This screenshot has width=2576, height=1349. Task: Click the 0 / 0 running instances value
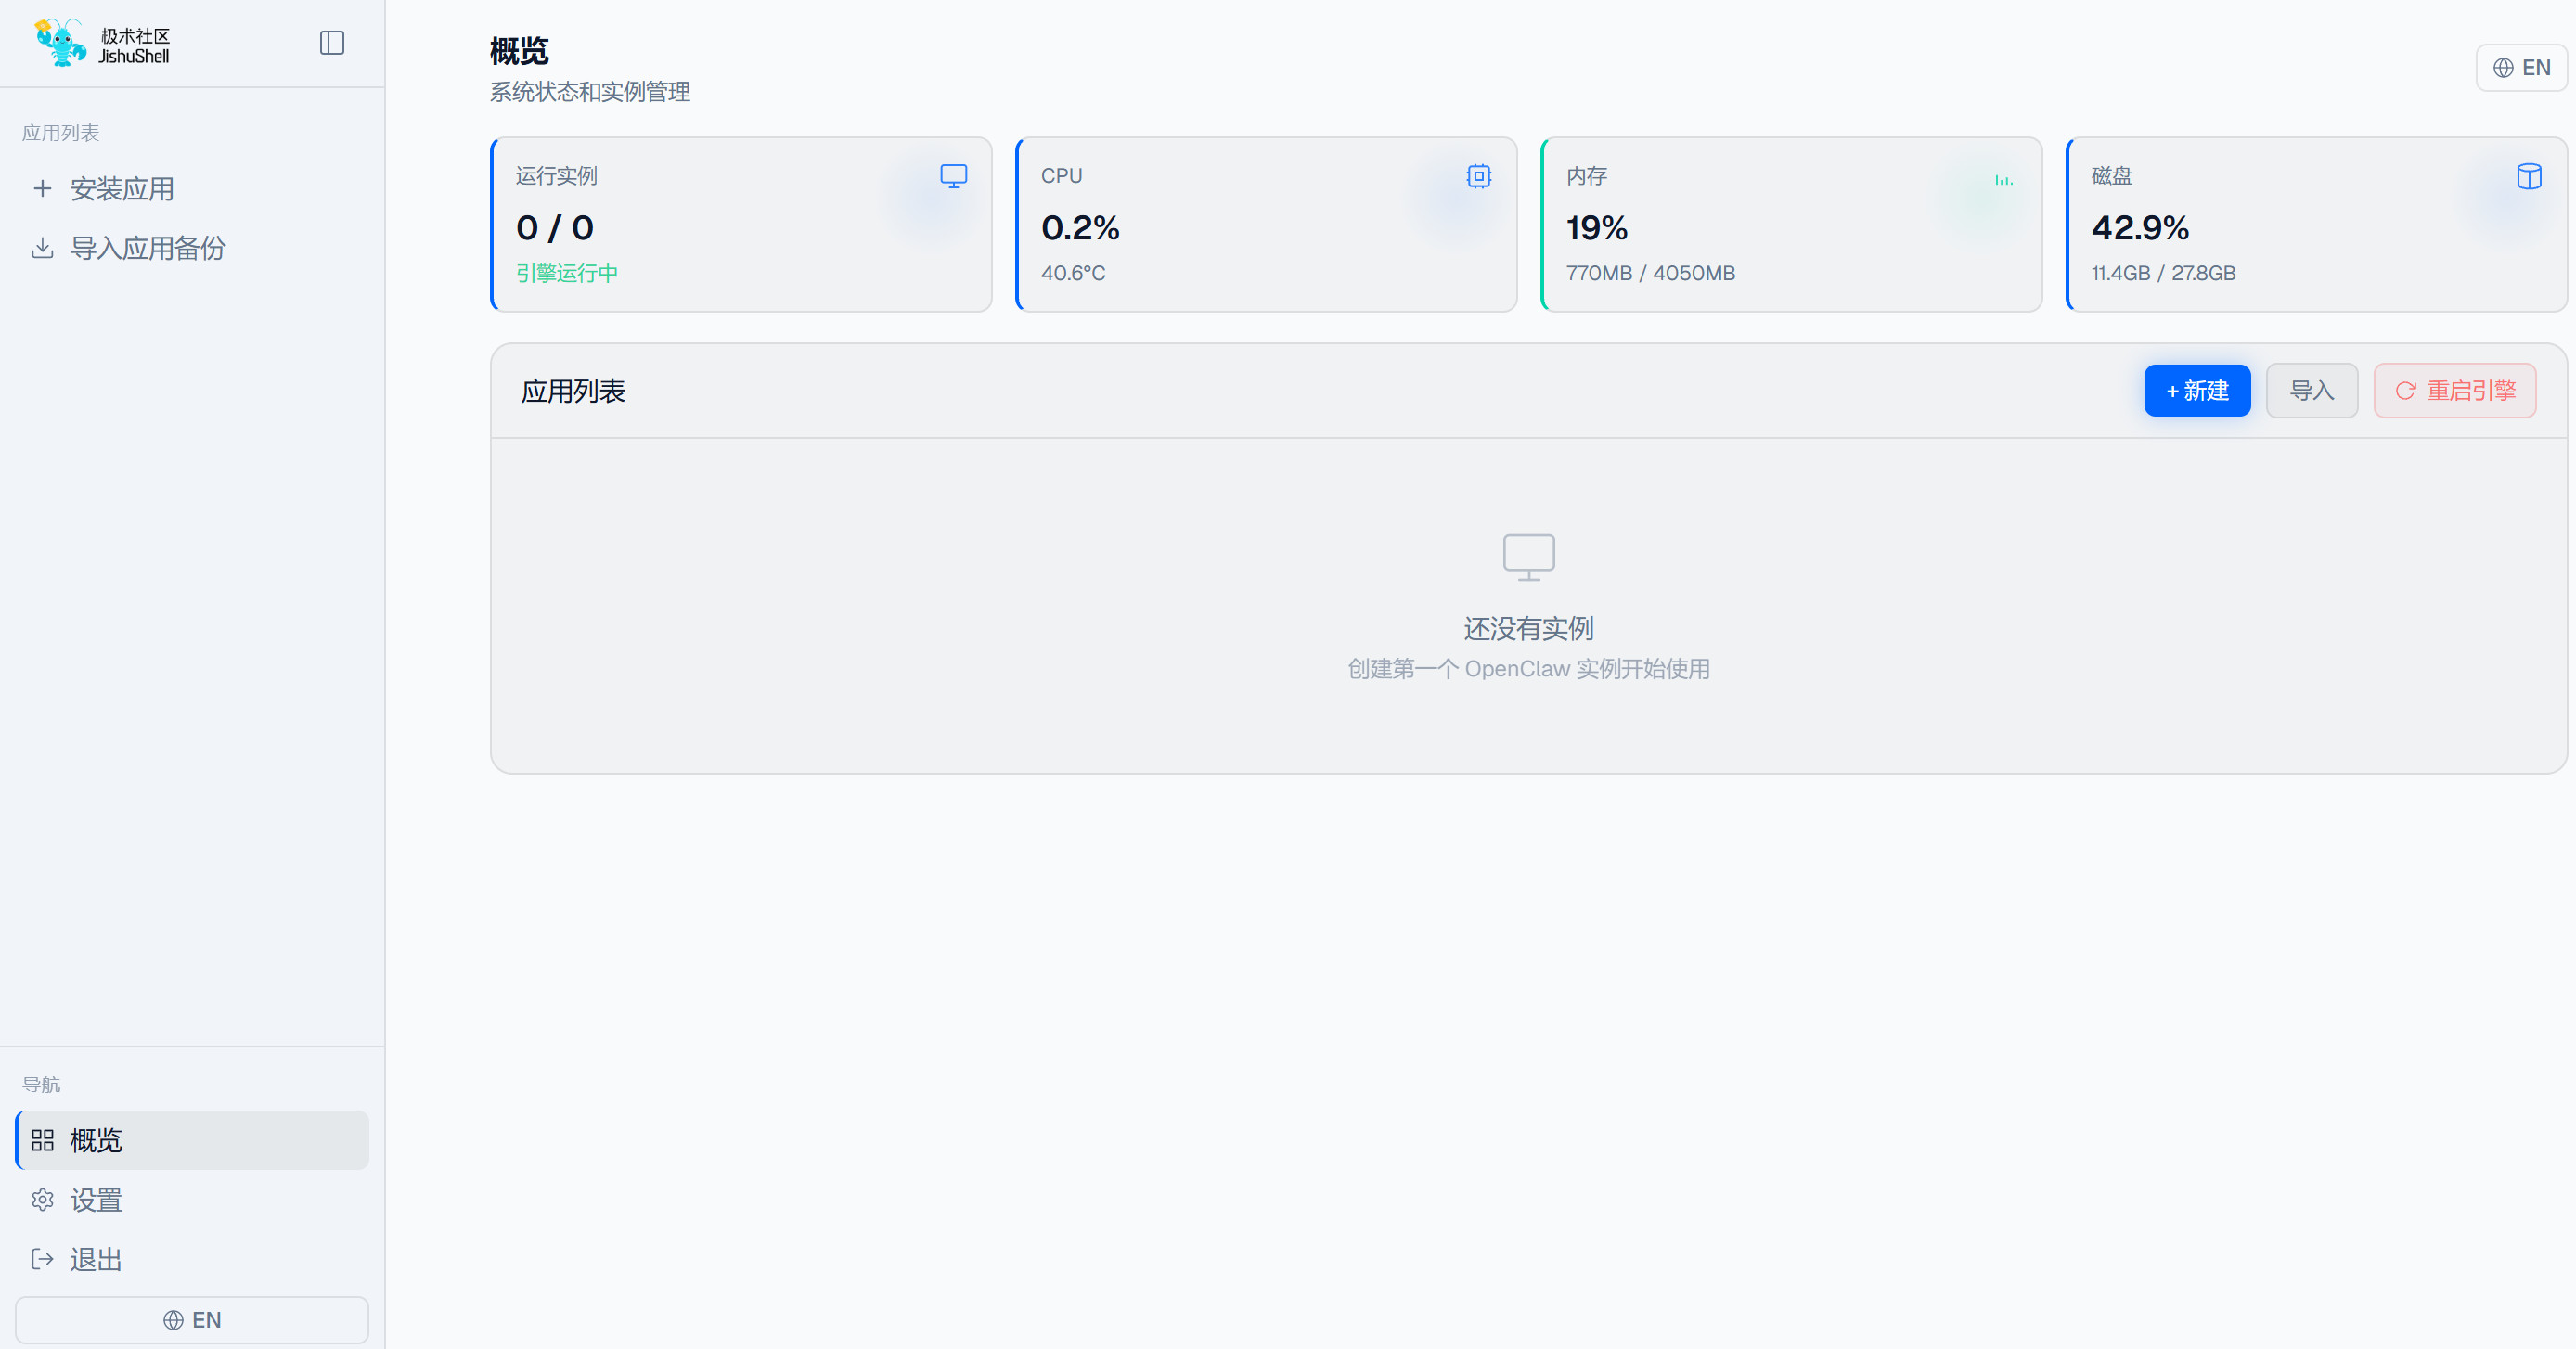pyautogui.click(x=555, y=228)
